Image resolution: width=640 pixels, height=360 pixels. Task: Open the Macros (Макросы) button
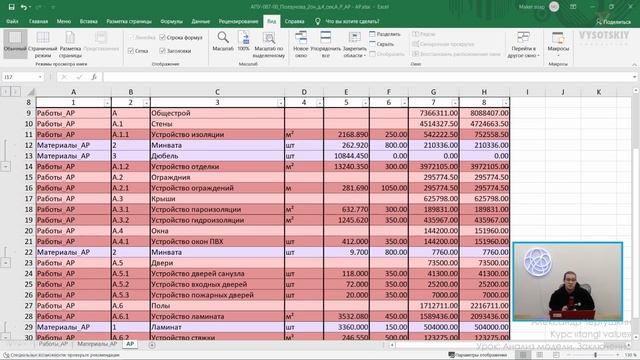pos(558,44)
